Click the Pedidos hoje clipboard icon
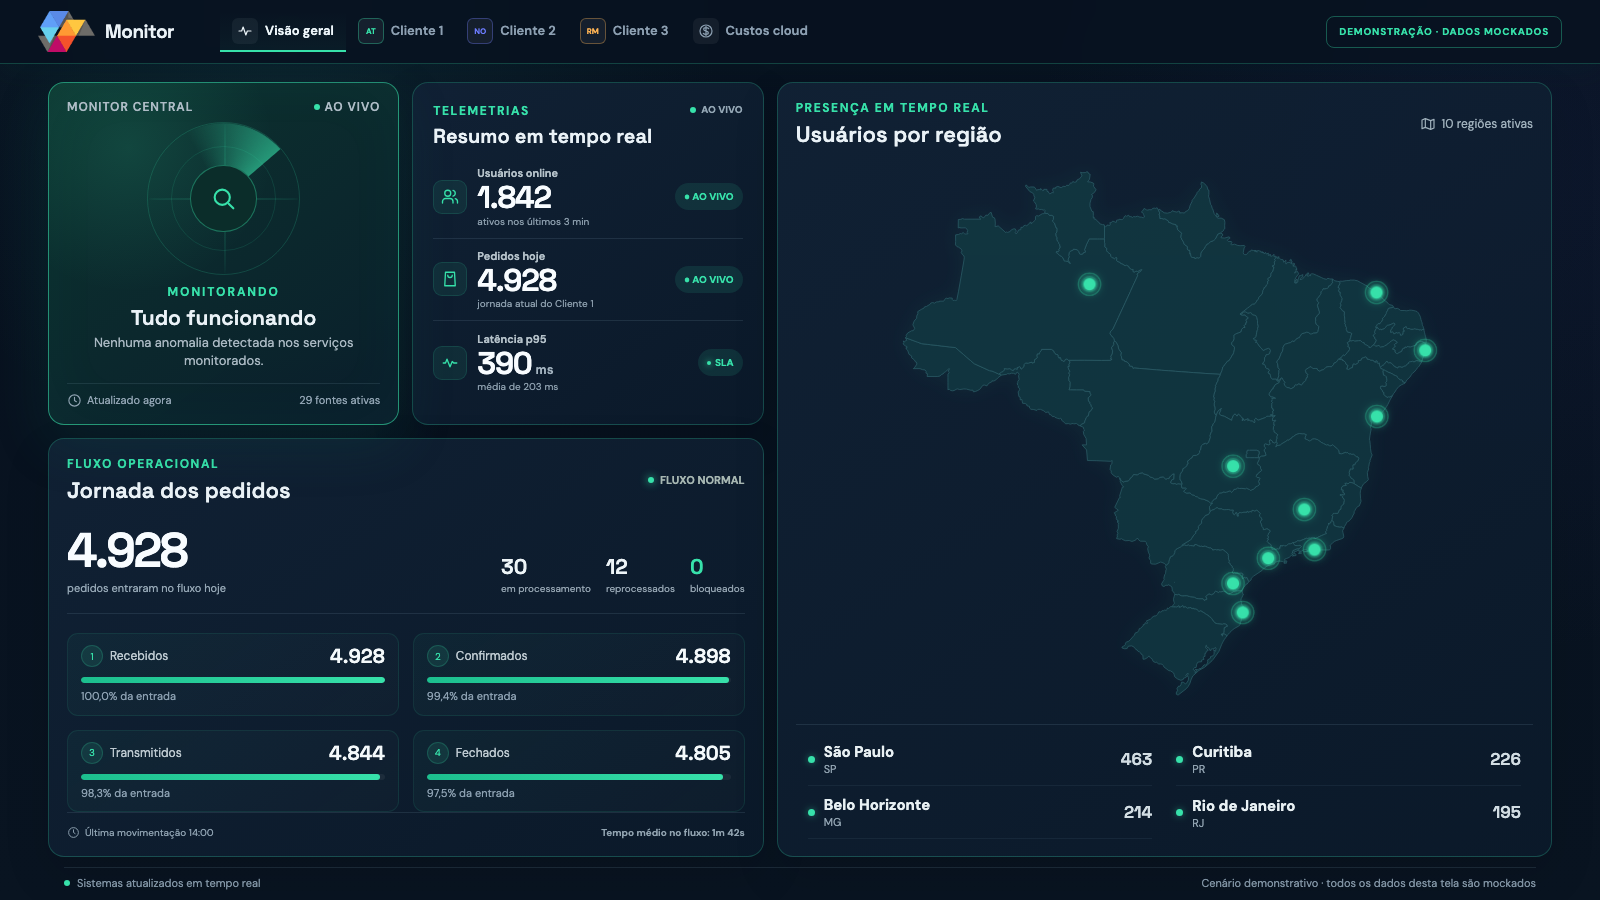This screenshot has height=900, width=1600. (x=450, y=279)
